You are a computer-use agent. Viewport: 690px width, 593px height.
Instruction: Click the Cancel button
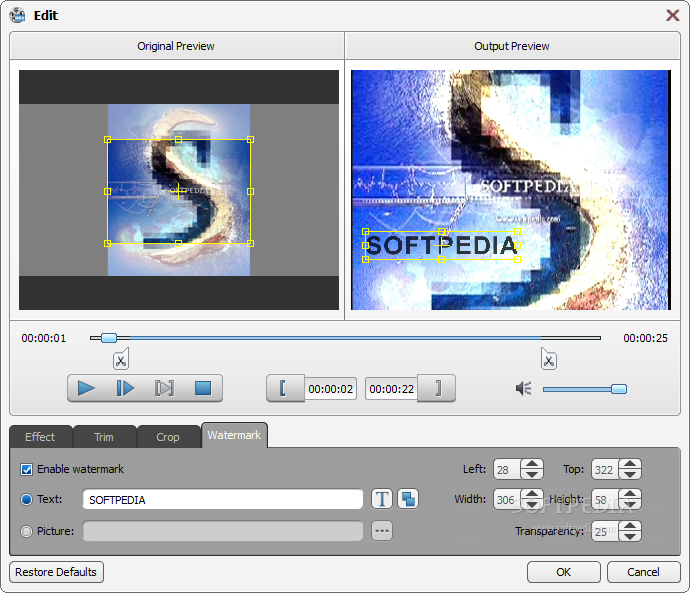tap(643, 572)
